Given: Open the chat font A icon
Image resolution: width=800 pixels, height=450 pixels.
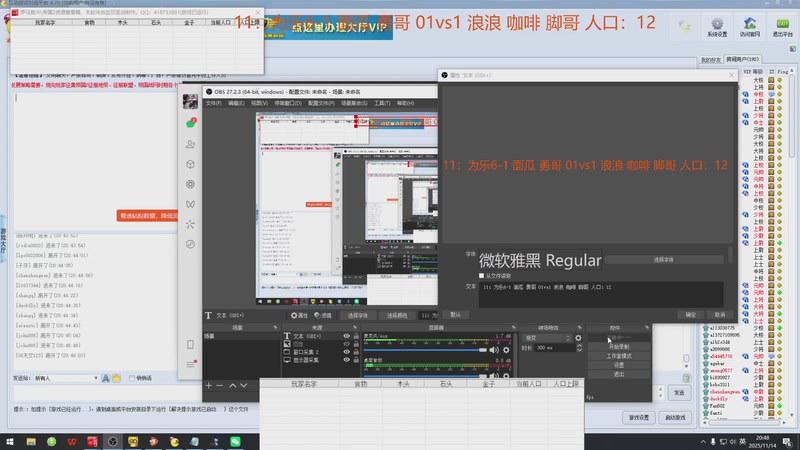Looking at the screenshot, I should tap(106, 379).
